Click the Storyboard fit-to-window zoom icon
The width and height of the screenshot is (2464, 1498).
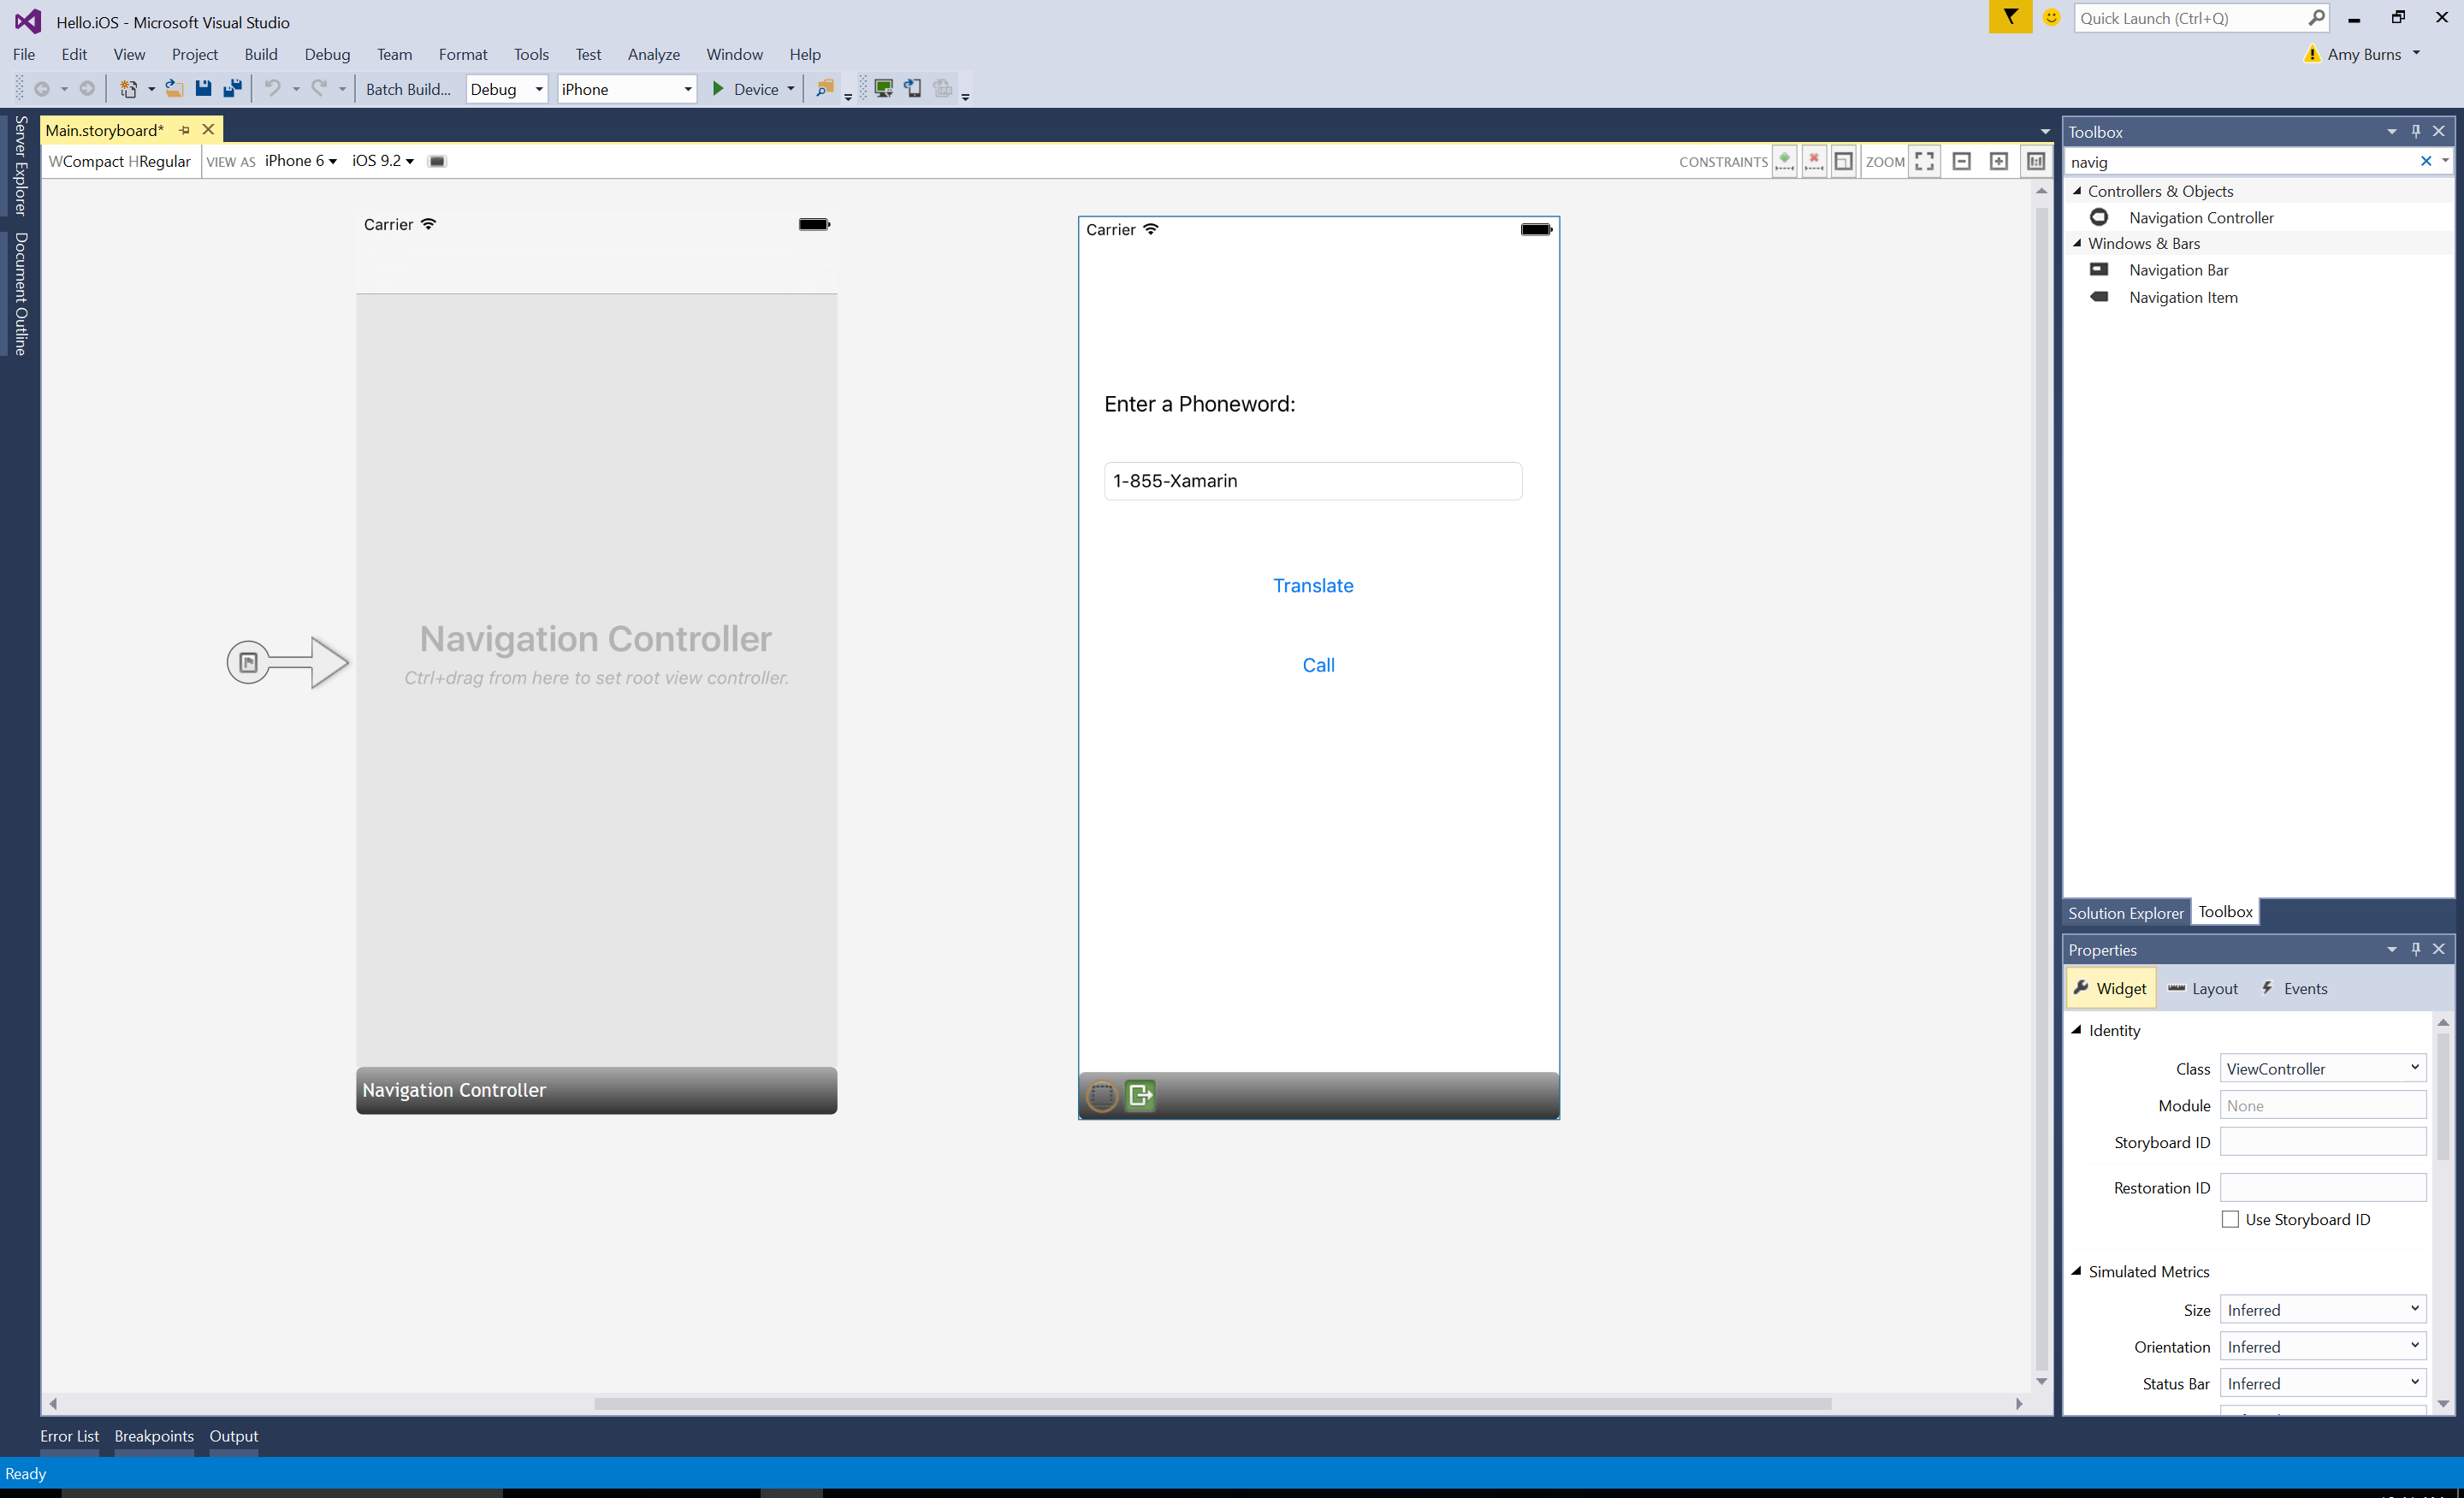pos(1926,158)
